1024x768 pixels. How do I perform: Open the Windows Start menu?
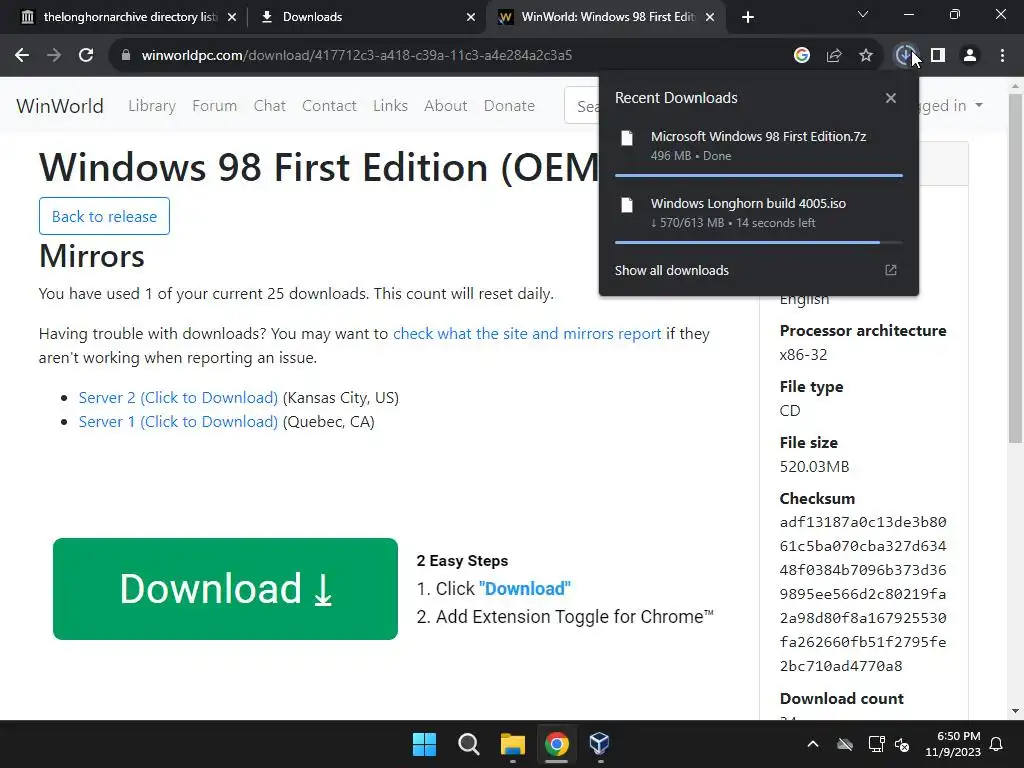point(424,744)
